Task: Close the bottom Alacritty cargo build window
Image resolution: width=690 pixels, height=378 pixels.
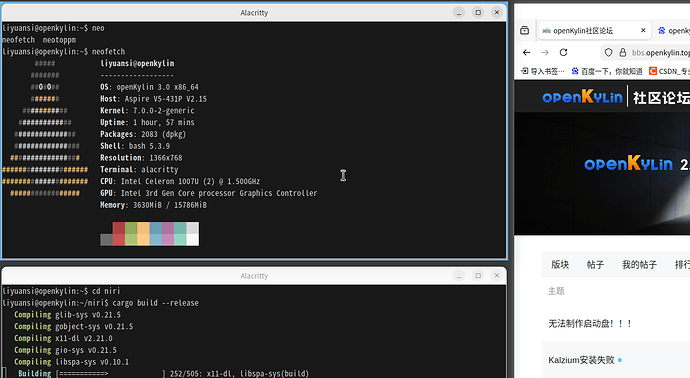Action: click(497, 275)
